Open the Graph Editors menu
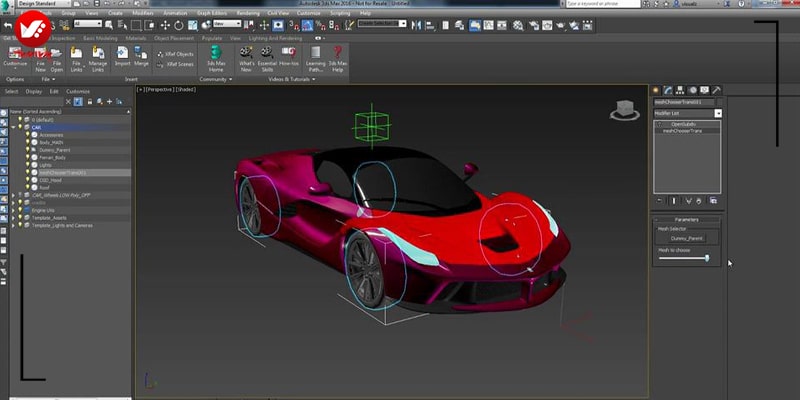The image size is (800, 400). tap(212, 13)
